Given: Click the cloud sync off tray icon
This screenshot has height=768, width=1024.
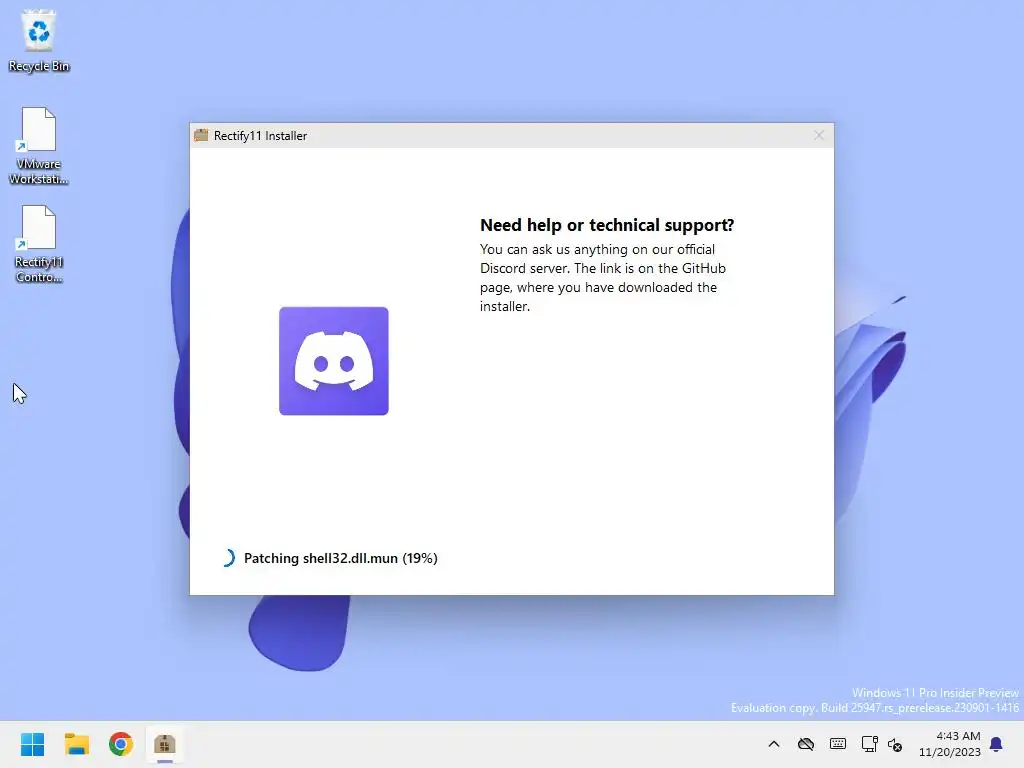Looking at the screenshot, I should pos(806,744).
